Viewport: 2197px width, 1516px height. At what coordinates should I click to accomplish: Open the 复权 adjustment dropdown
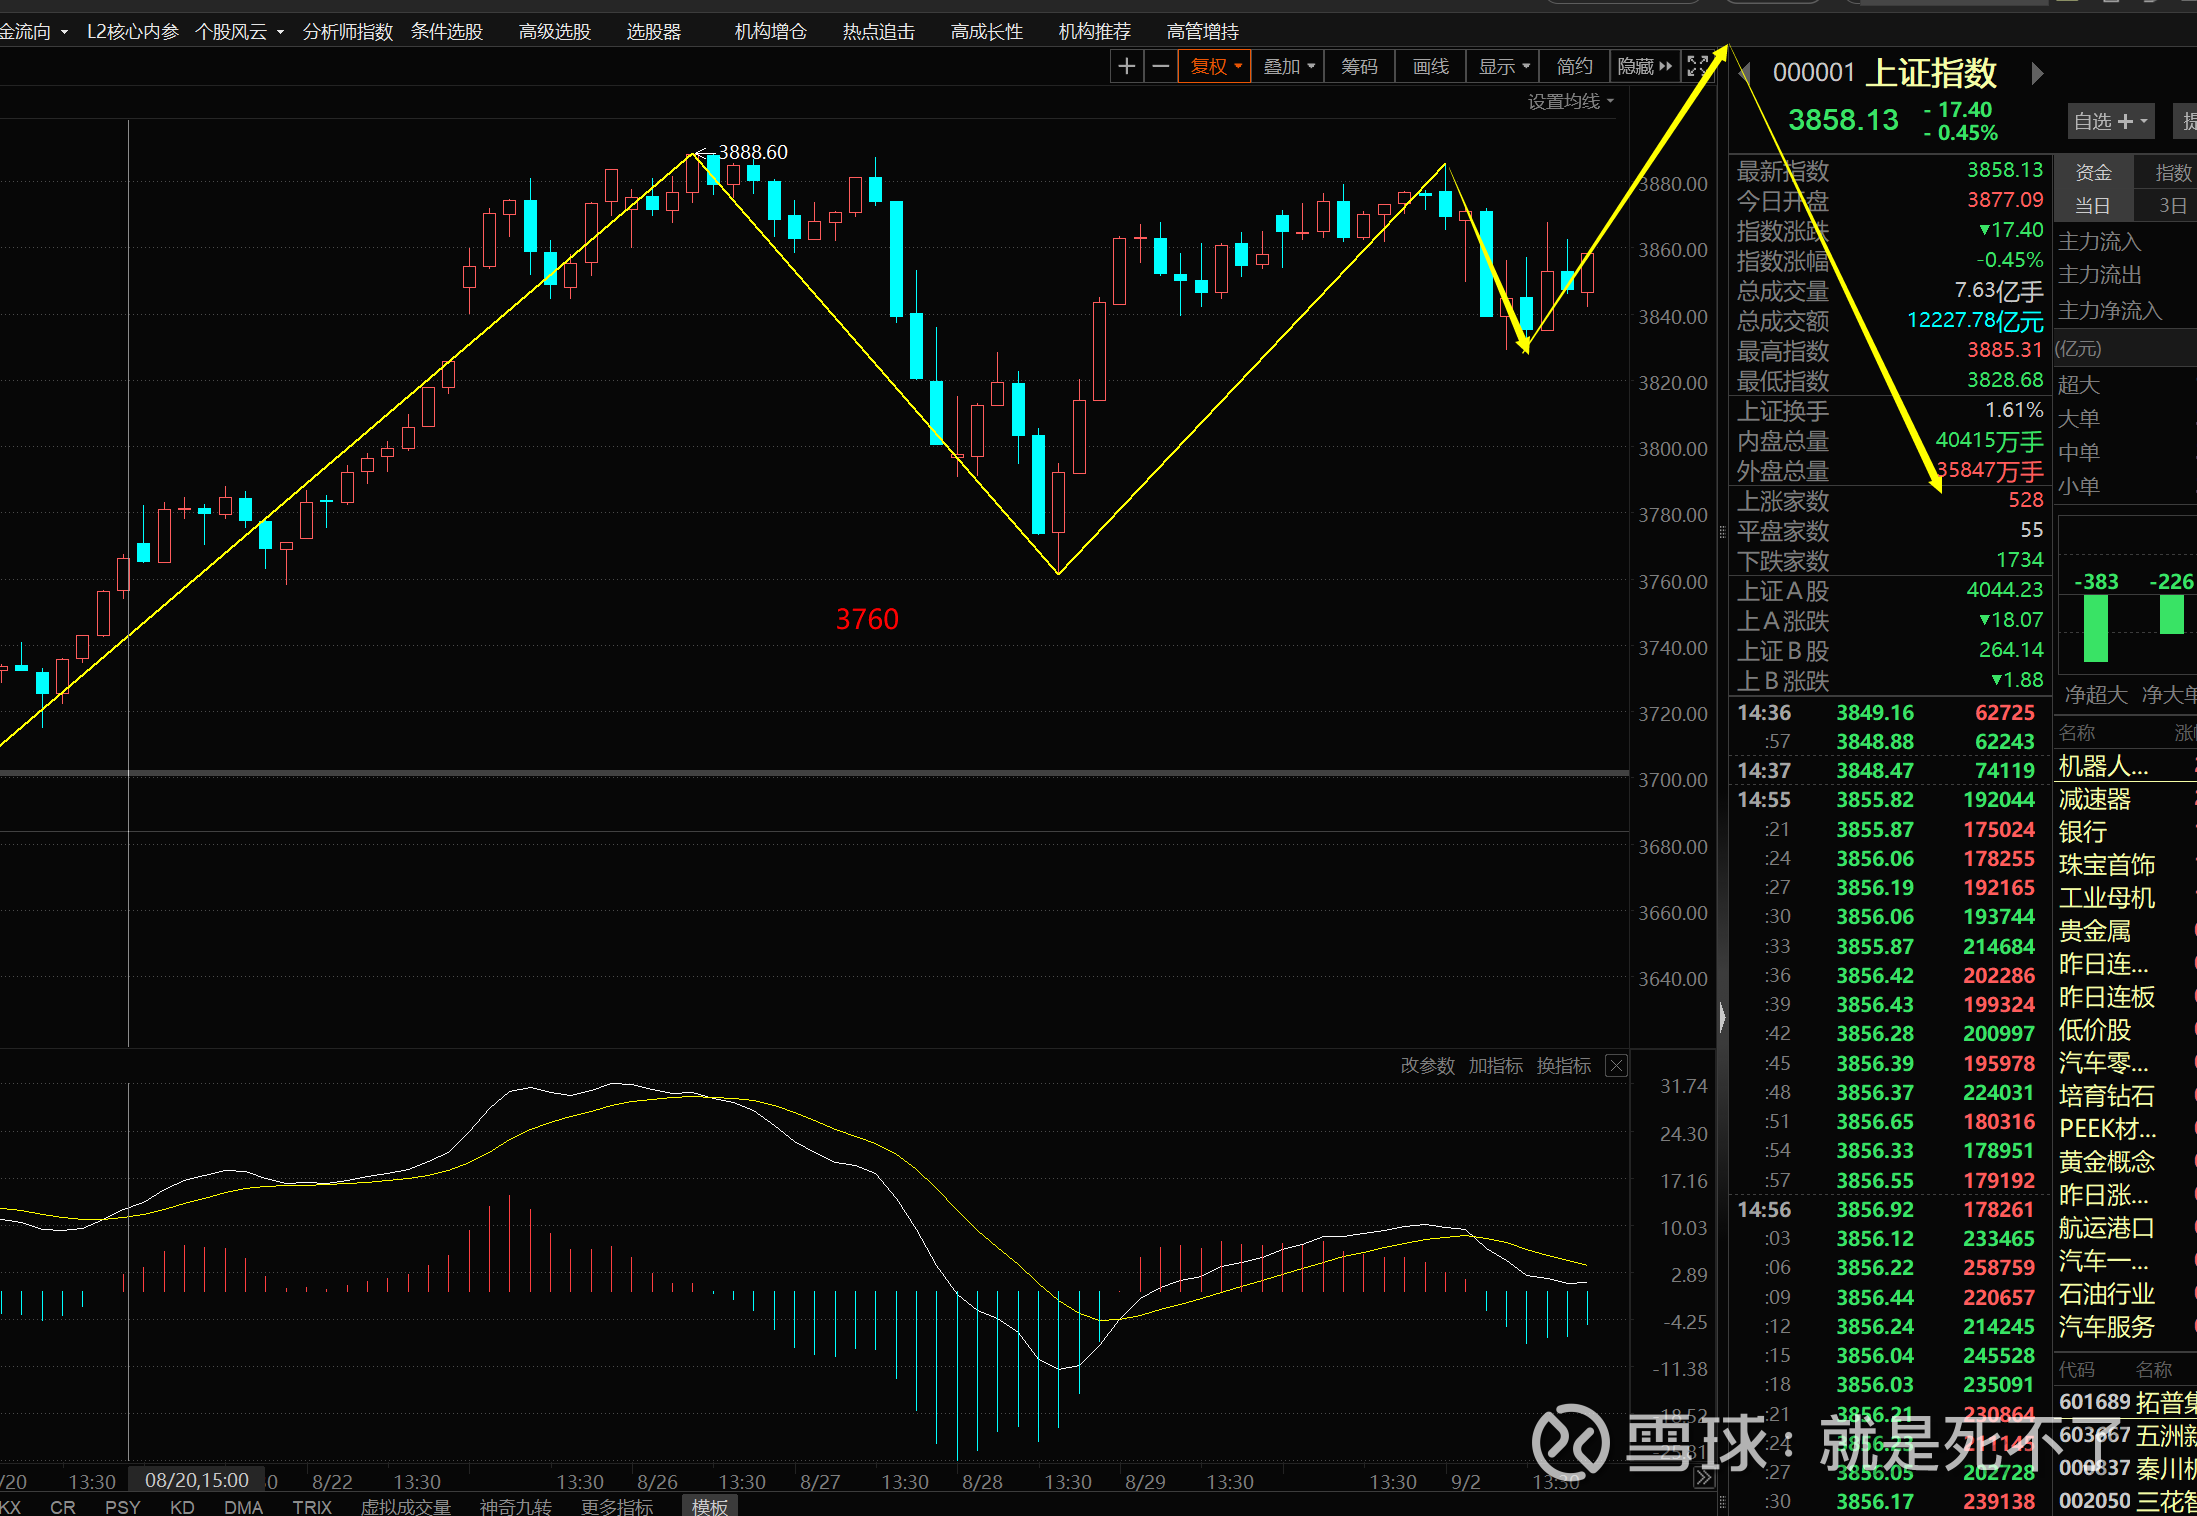point(1215,67)
